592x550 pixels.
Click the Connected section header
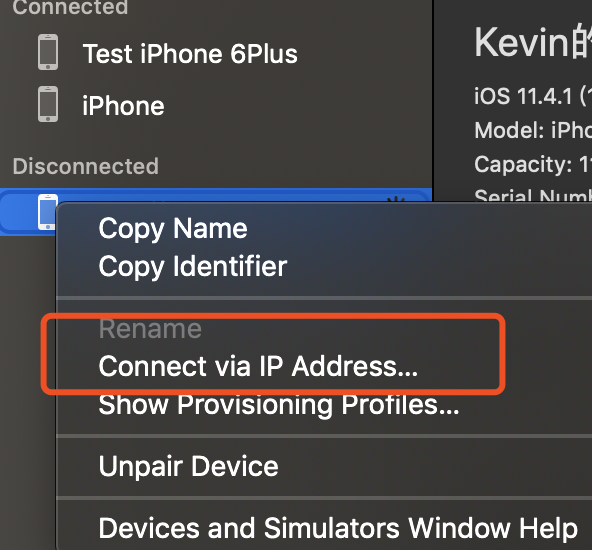coord(70,7)
